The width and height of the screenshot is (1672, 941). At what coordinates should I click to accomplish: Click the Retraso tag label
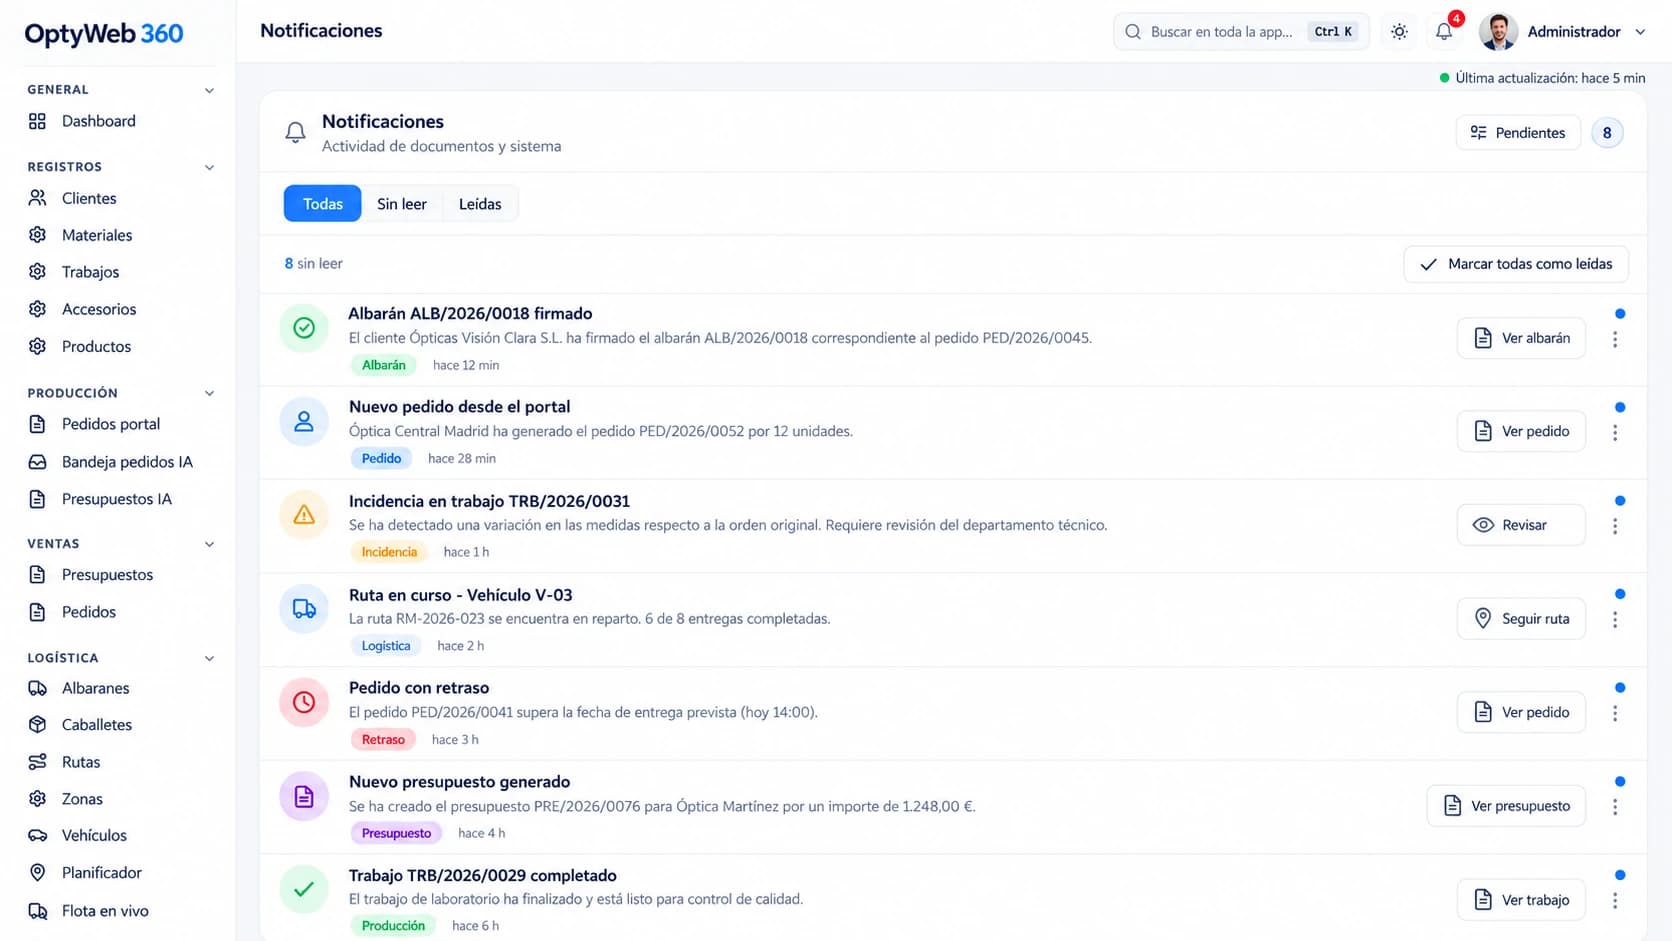click(x=383, y=740)
